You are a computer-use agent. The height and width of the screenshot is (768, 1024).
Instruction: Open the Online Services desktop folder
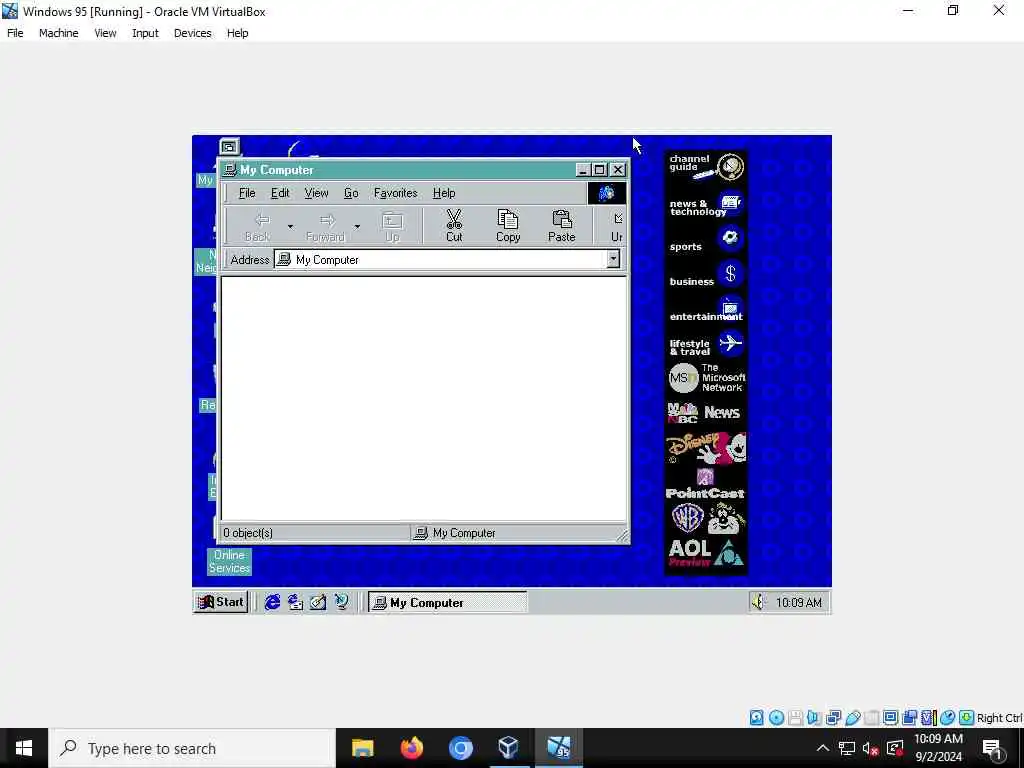[229, 561]
